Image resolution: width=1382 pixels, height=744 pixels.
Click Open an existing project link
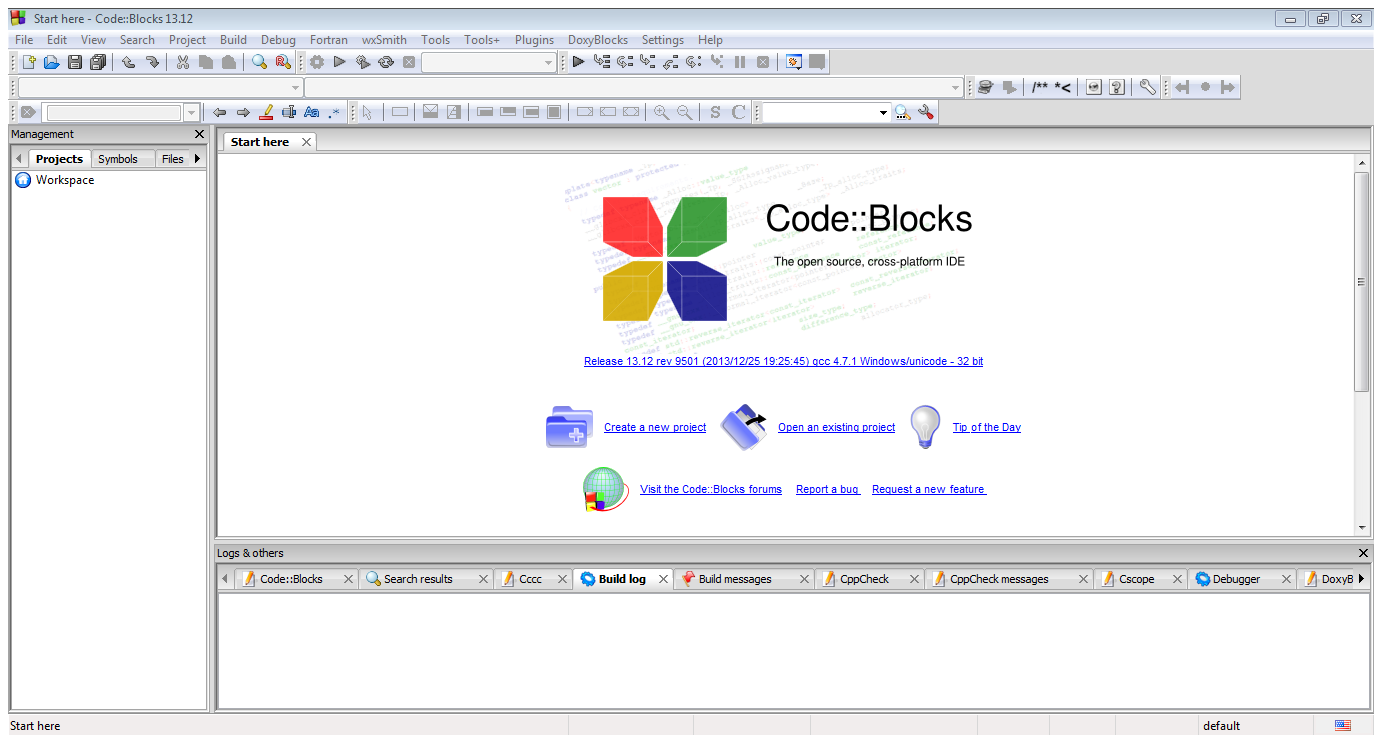click(x=837, y=427)
